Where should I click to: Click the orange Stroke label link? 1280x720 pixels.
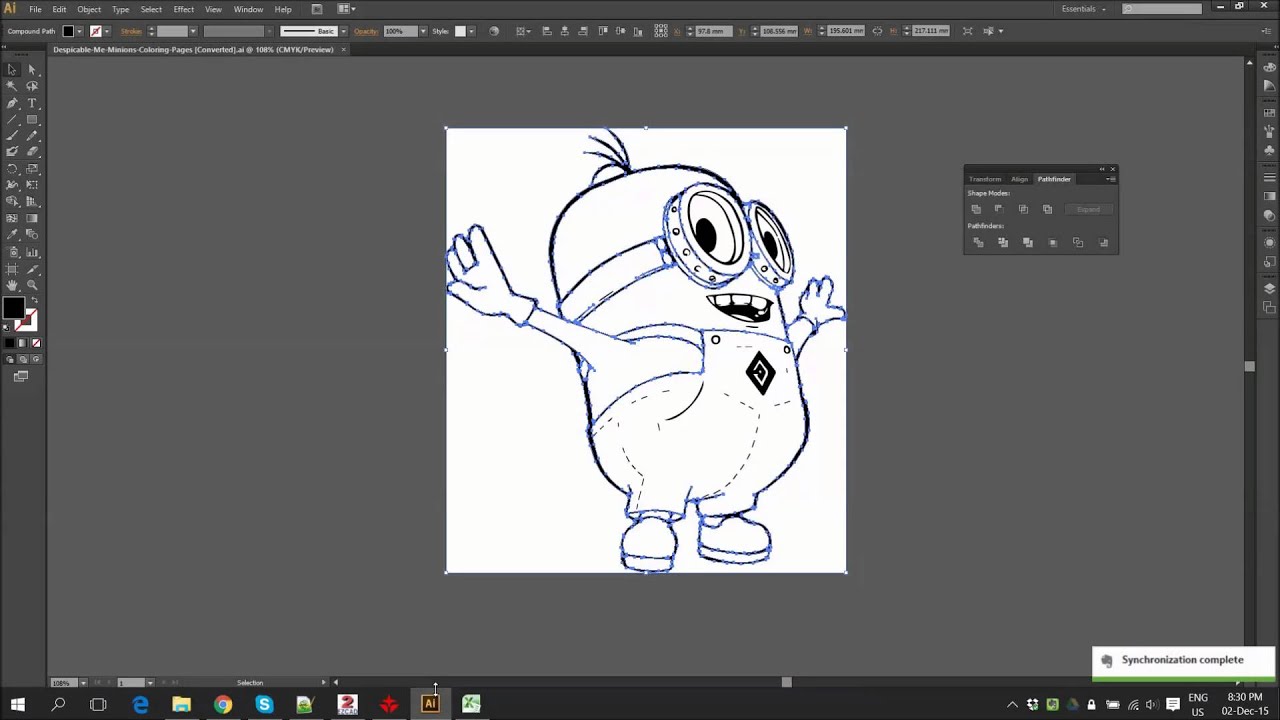tap(131, 31)
